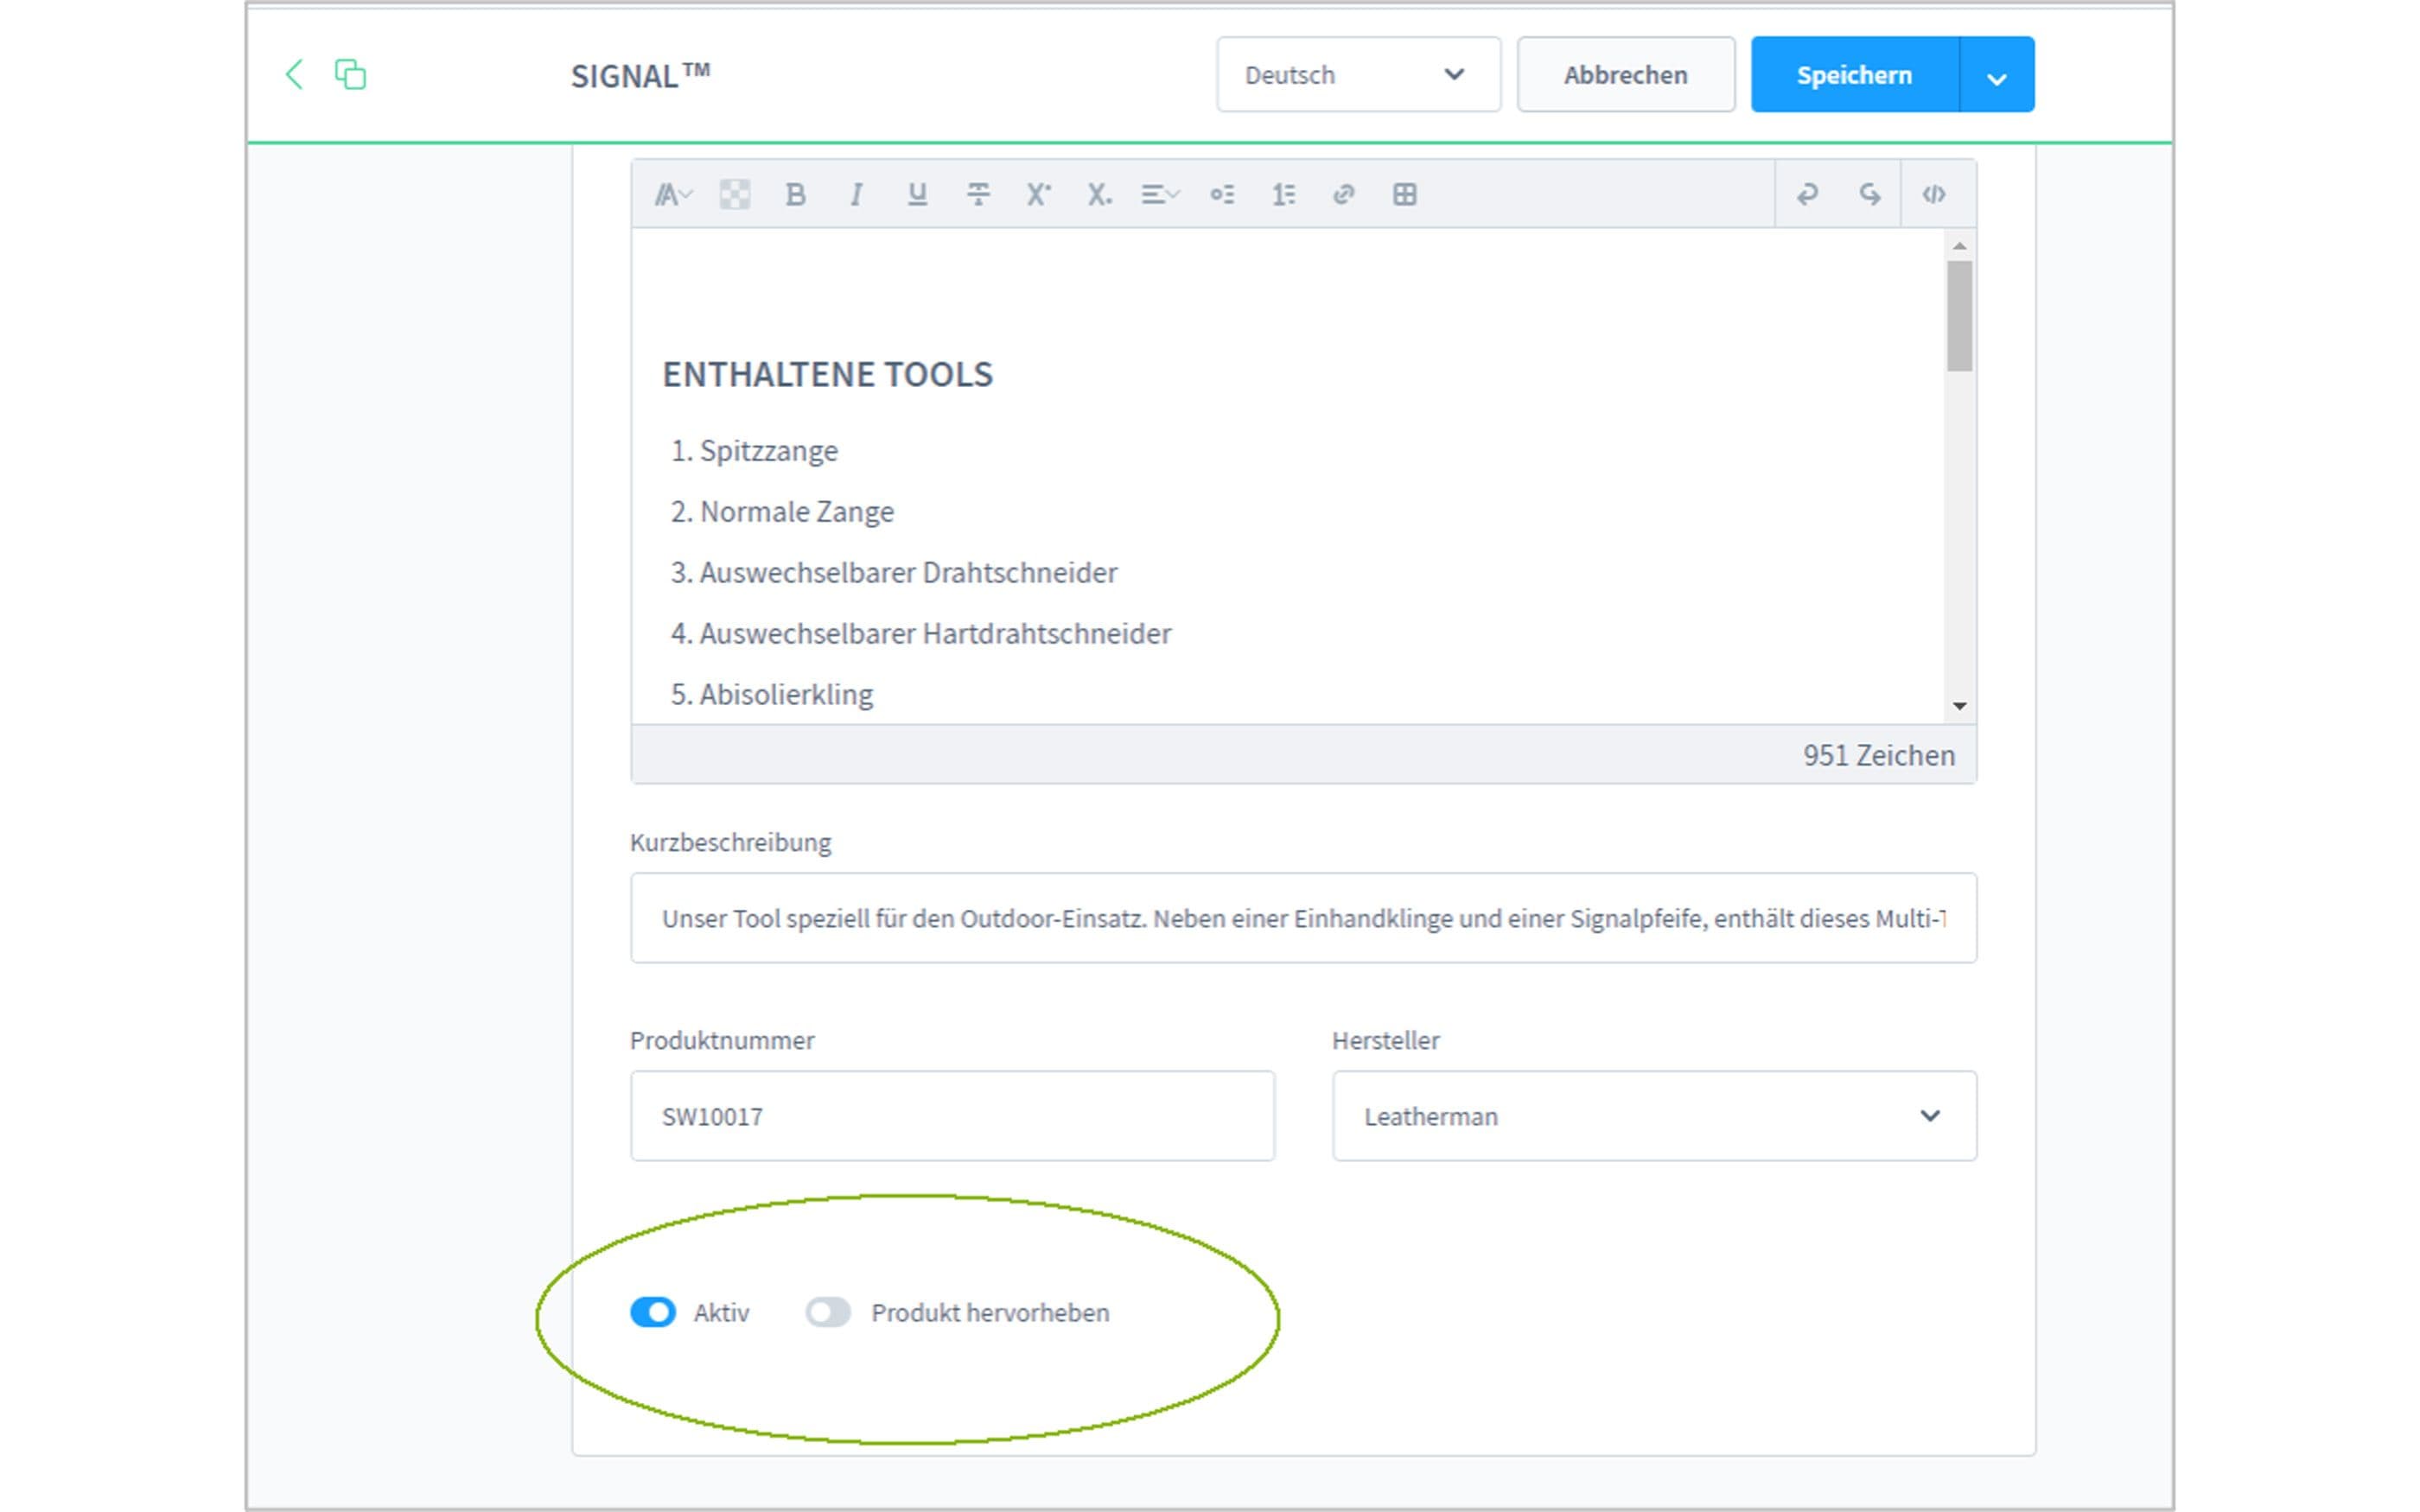Expand the Speichern split-button dropdown arrow

pyautogui.click(x=1996, y=74)
